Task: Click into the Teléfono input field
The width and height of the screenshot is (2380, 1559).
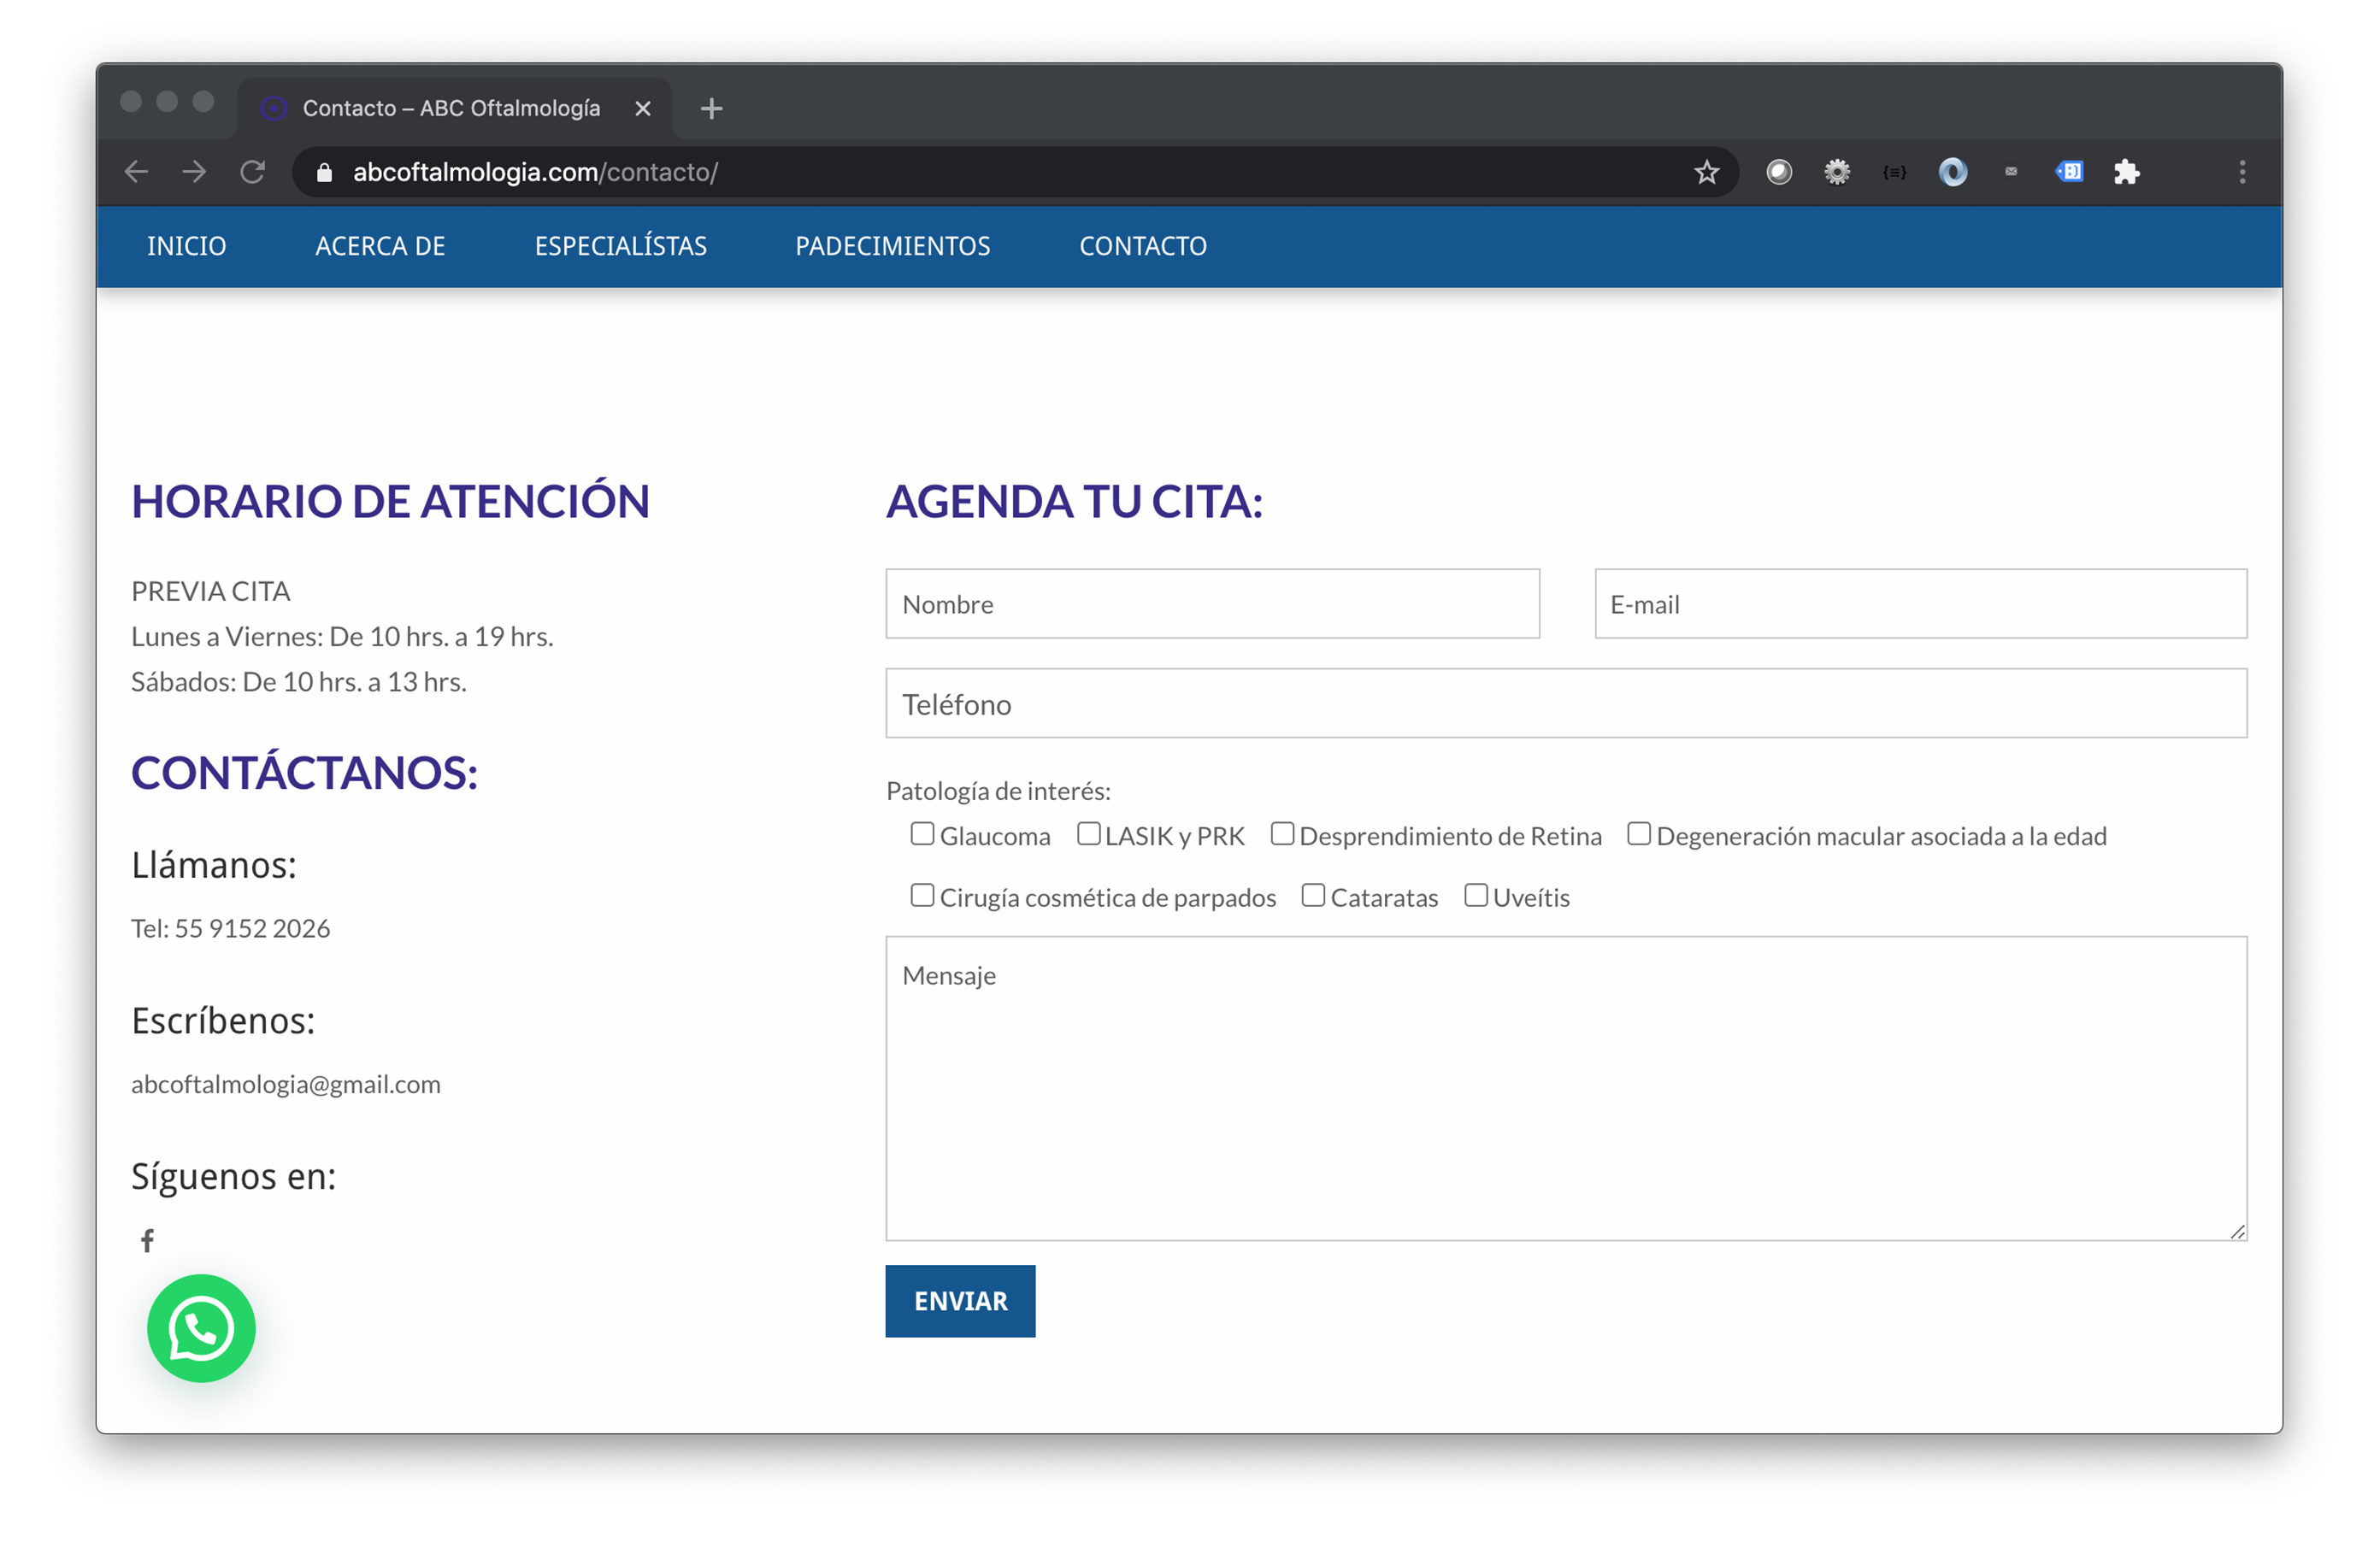Action: pos(1565,703)
